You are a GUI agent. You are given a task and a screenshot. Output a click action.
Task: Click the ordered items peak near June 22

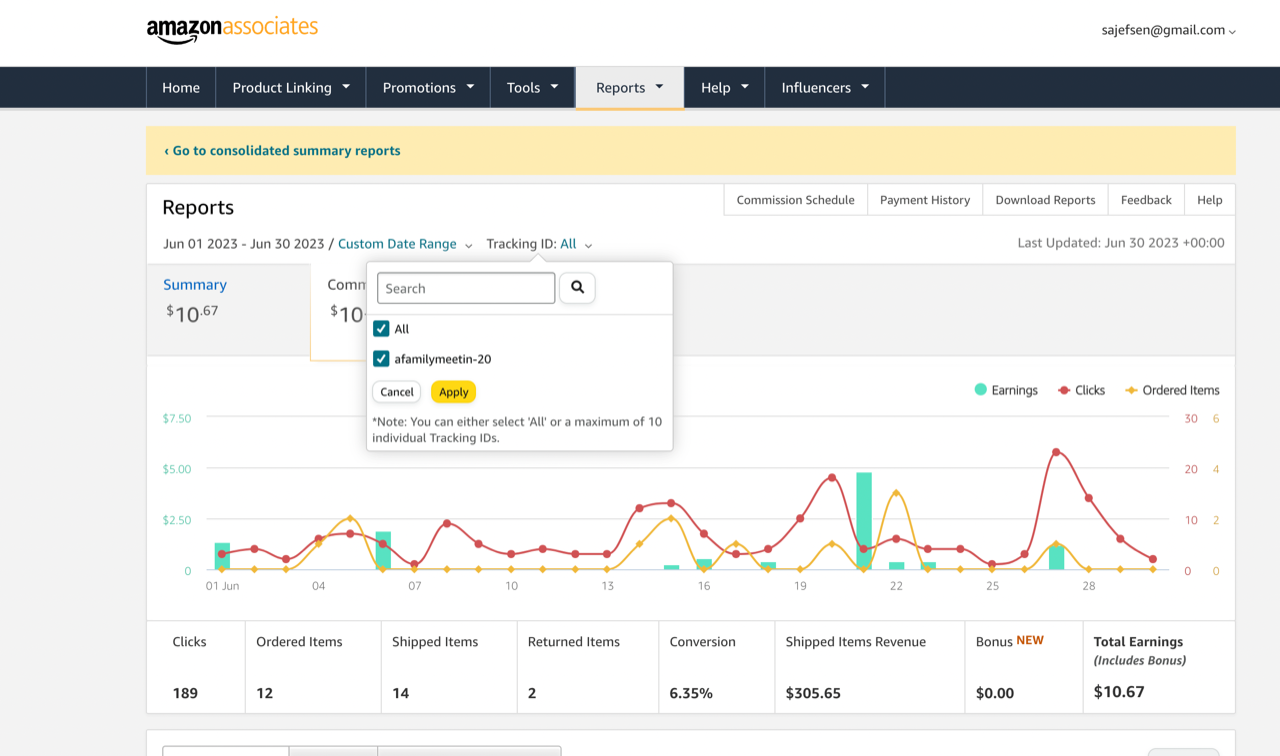click(x=896, y=493)
